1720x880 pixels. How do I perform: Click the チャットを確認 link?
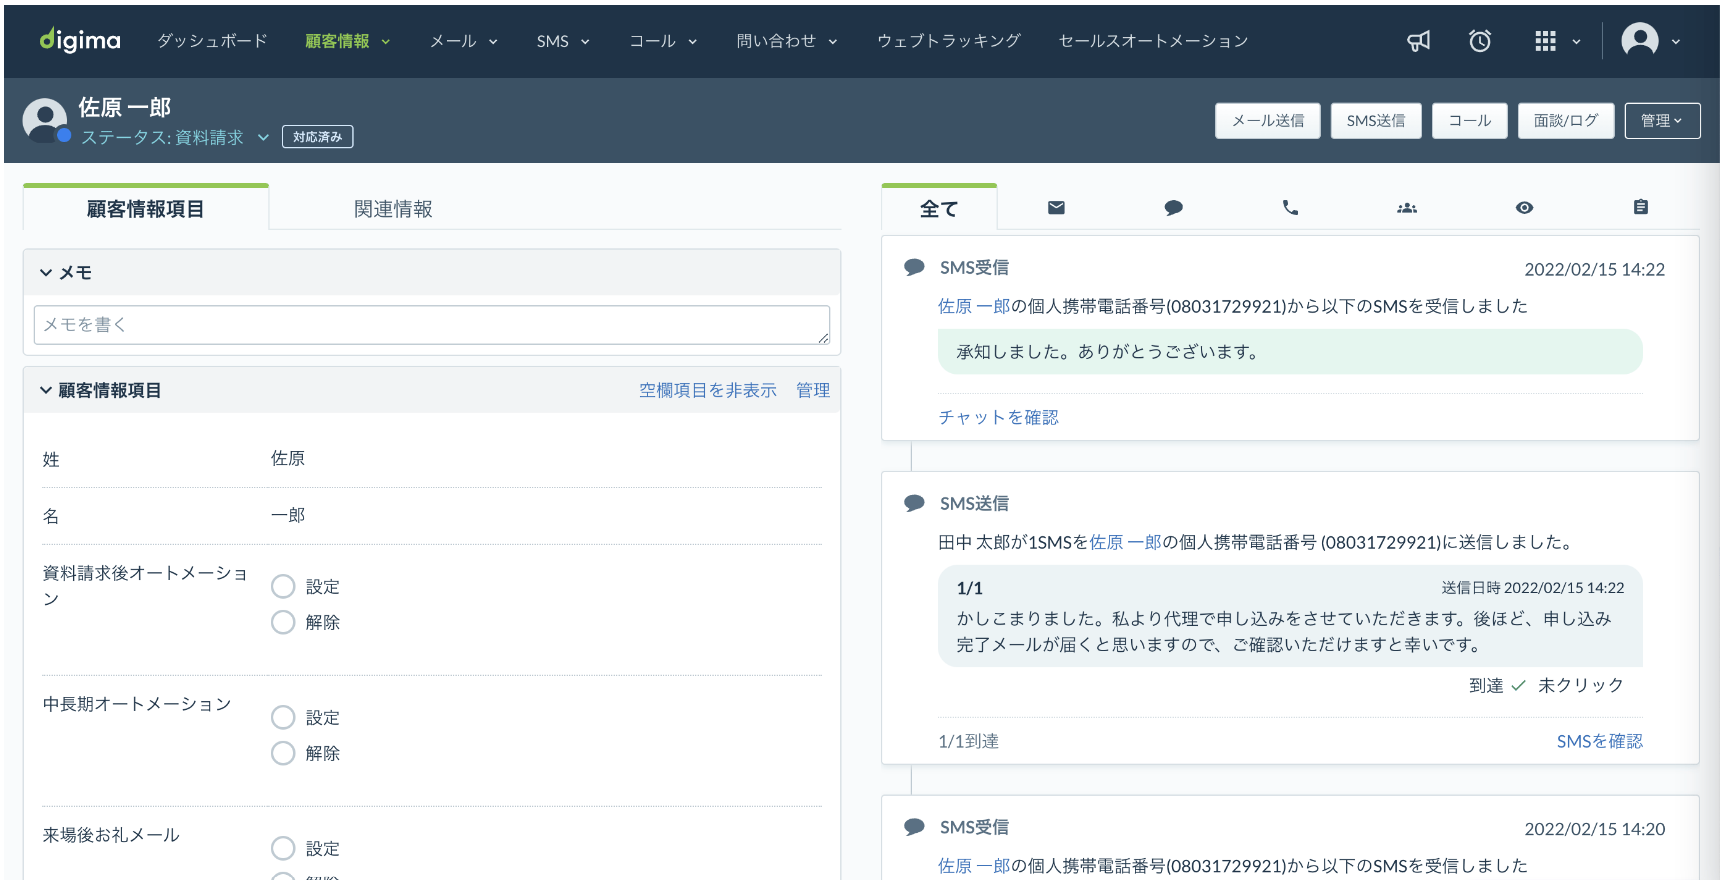[x=998, y=417]
